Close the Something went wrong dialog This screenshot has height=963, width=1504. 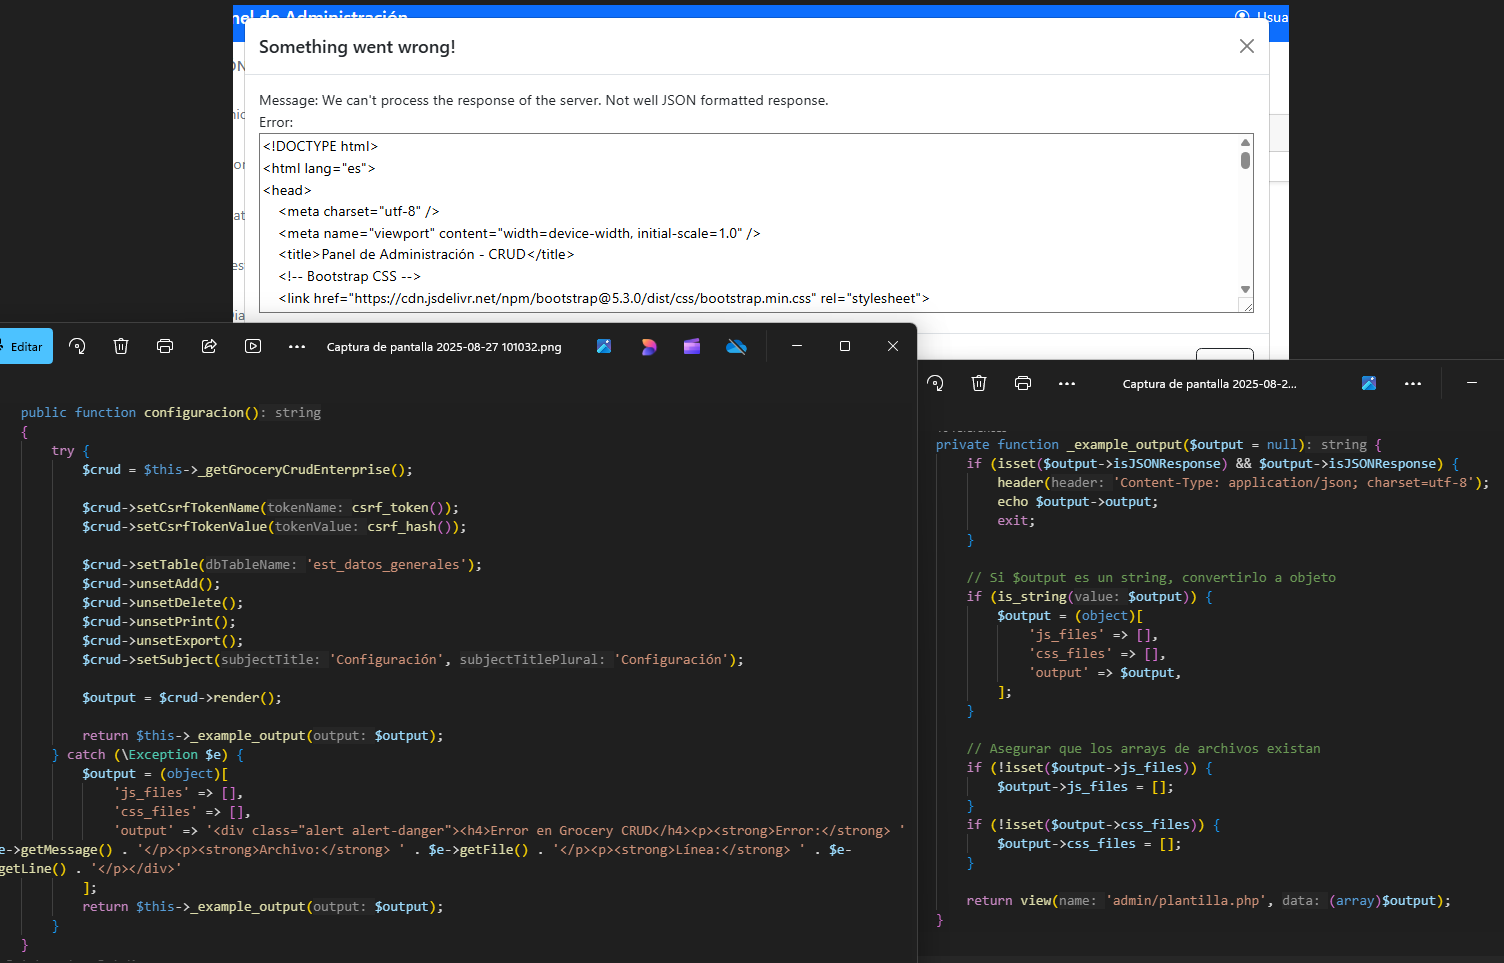[1247, 46]
